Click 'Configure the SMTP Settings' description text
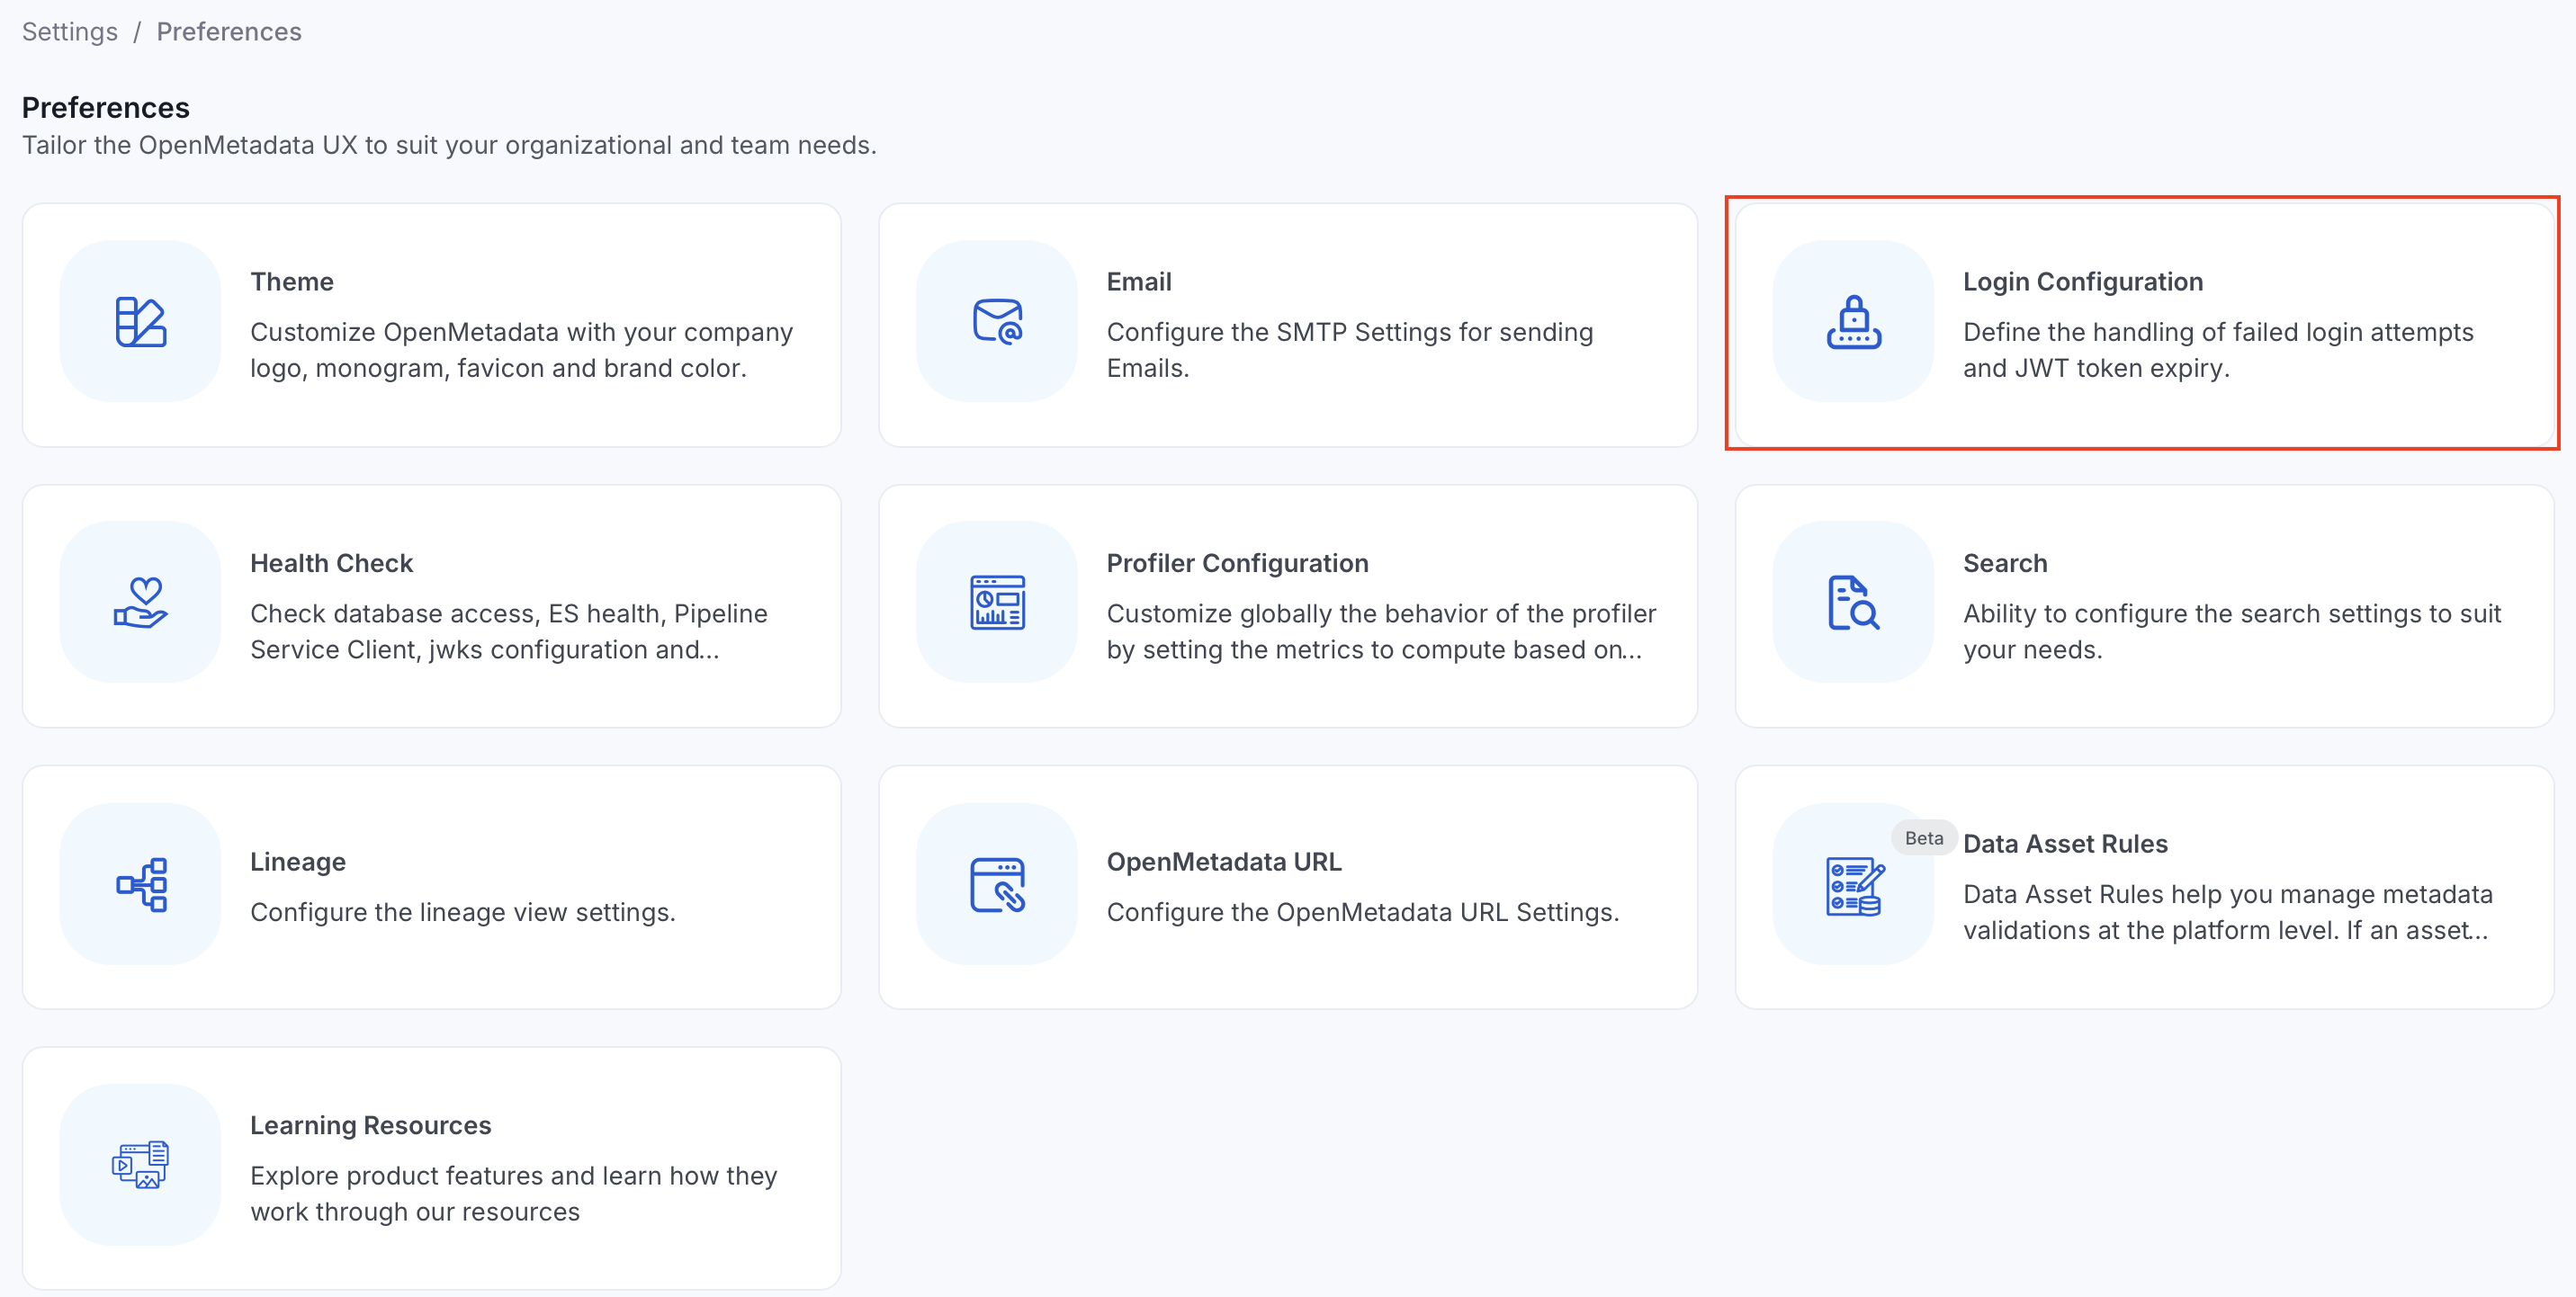The height and width of the screenshot is (1297, 2576). click(1350, 350)
